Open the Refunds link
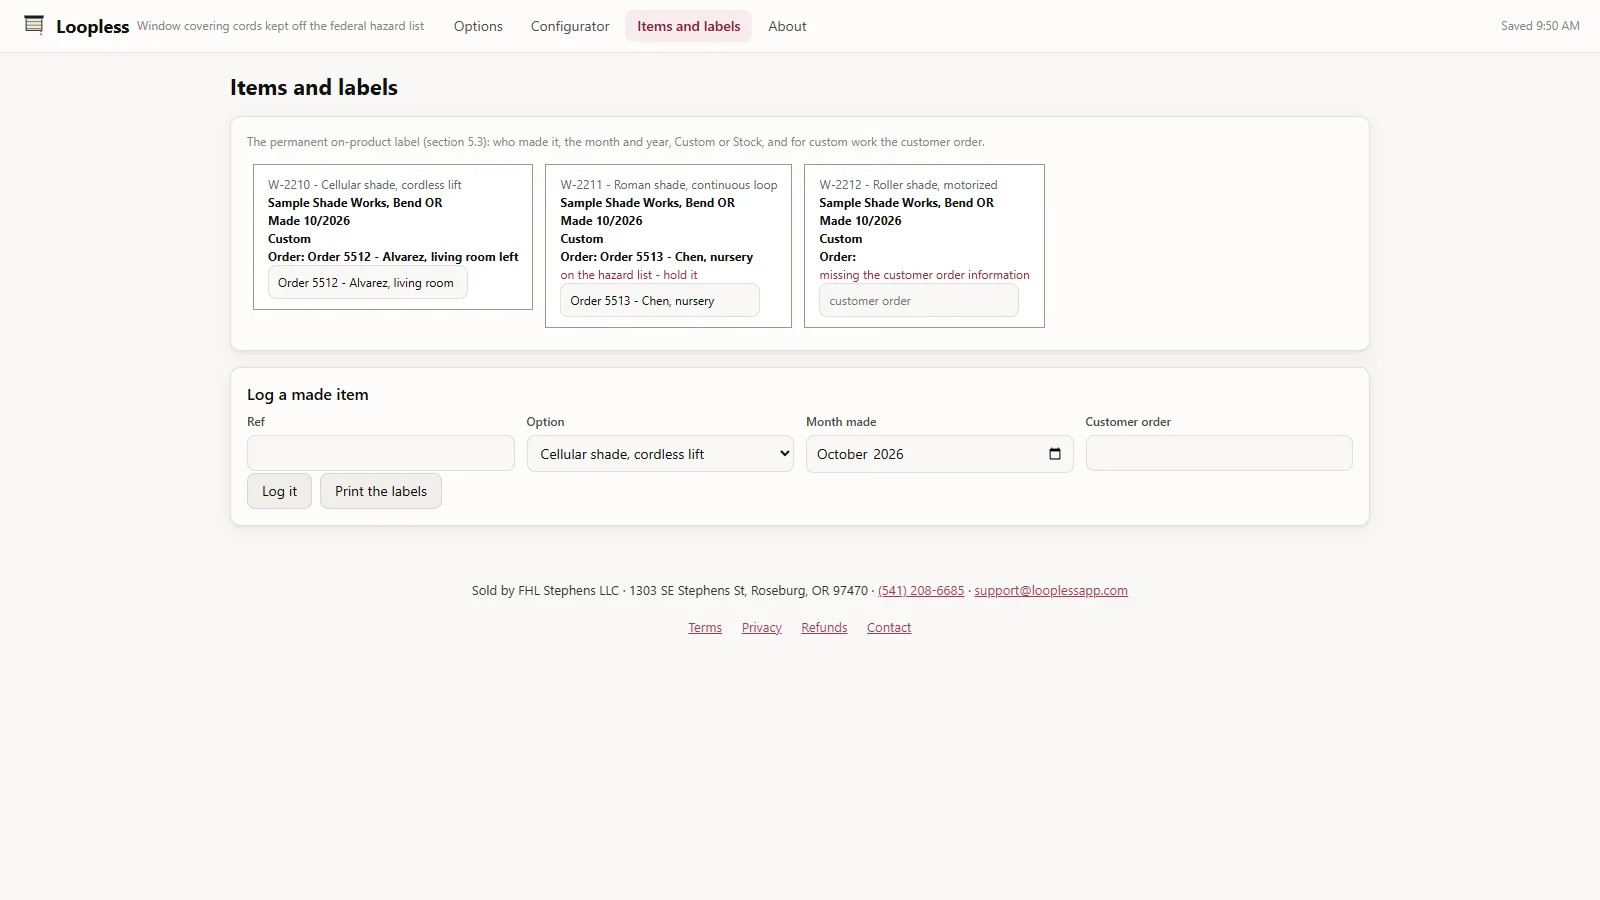 824,628
